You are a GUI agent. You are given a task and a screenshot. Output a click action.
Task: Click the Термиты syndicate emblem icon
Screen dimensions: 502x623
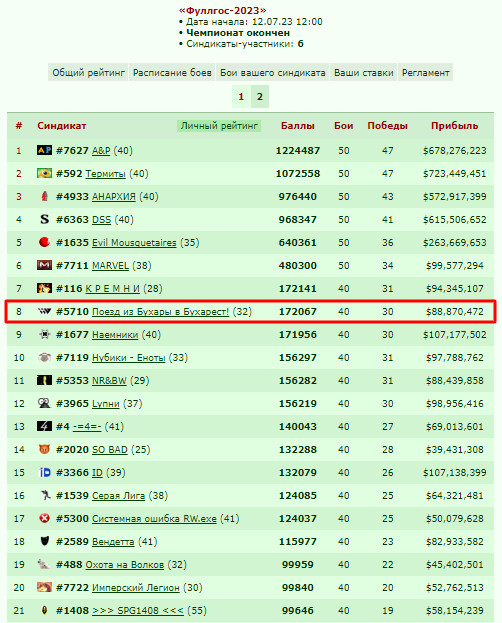tap(44, 173)
